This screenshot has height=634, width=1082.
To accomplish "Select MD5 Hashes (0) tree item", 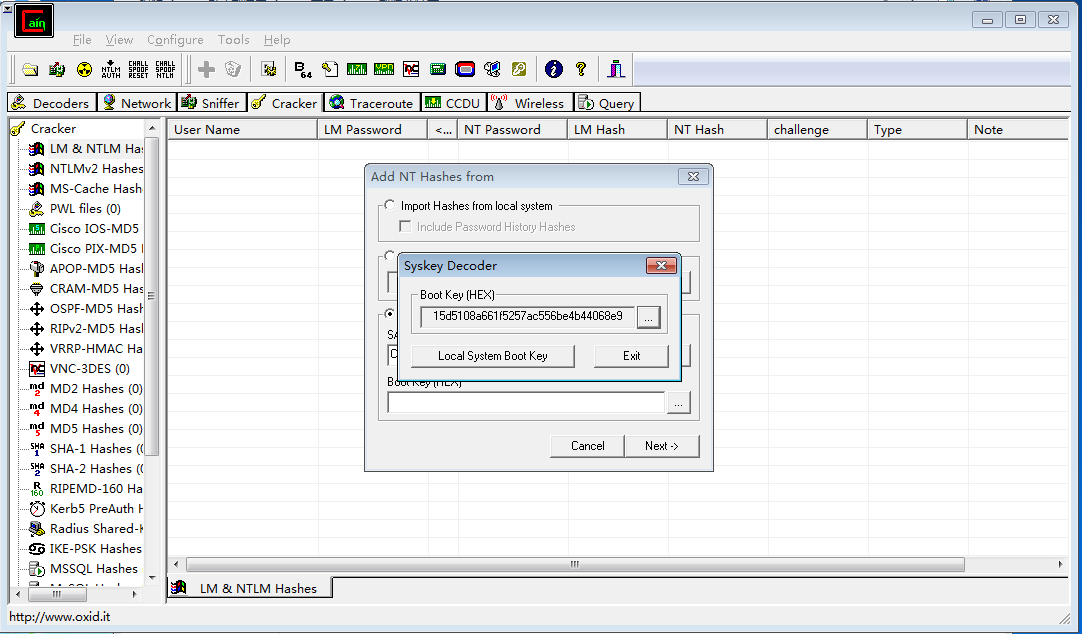I will [x=96, y=428].
